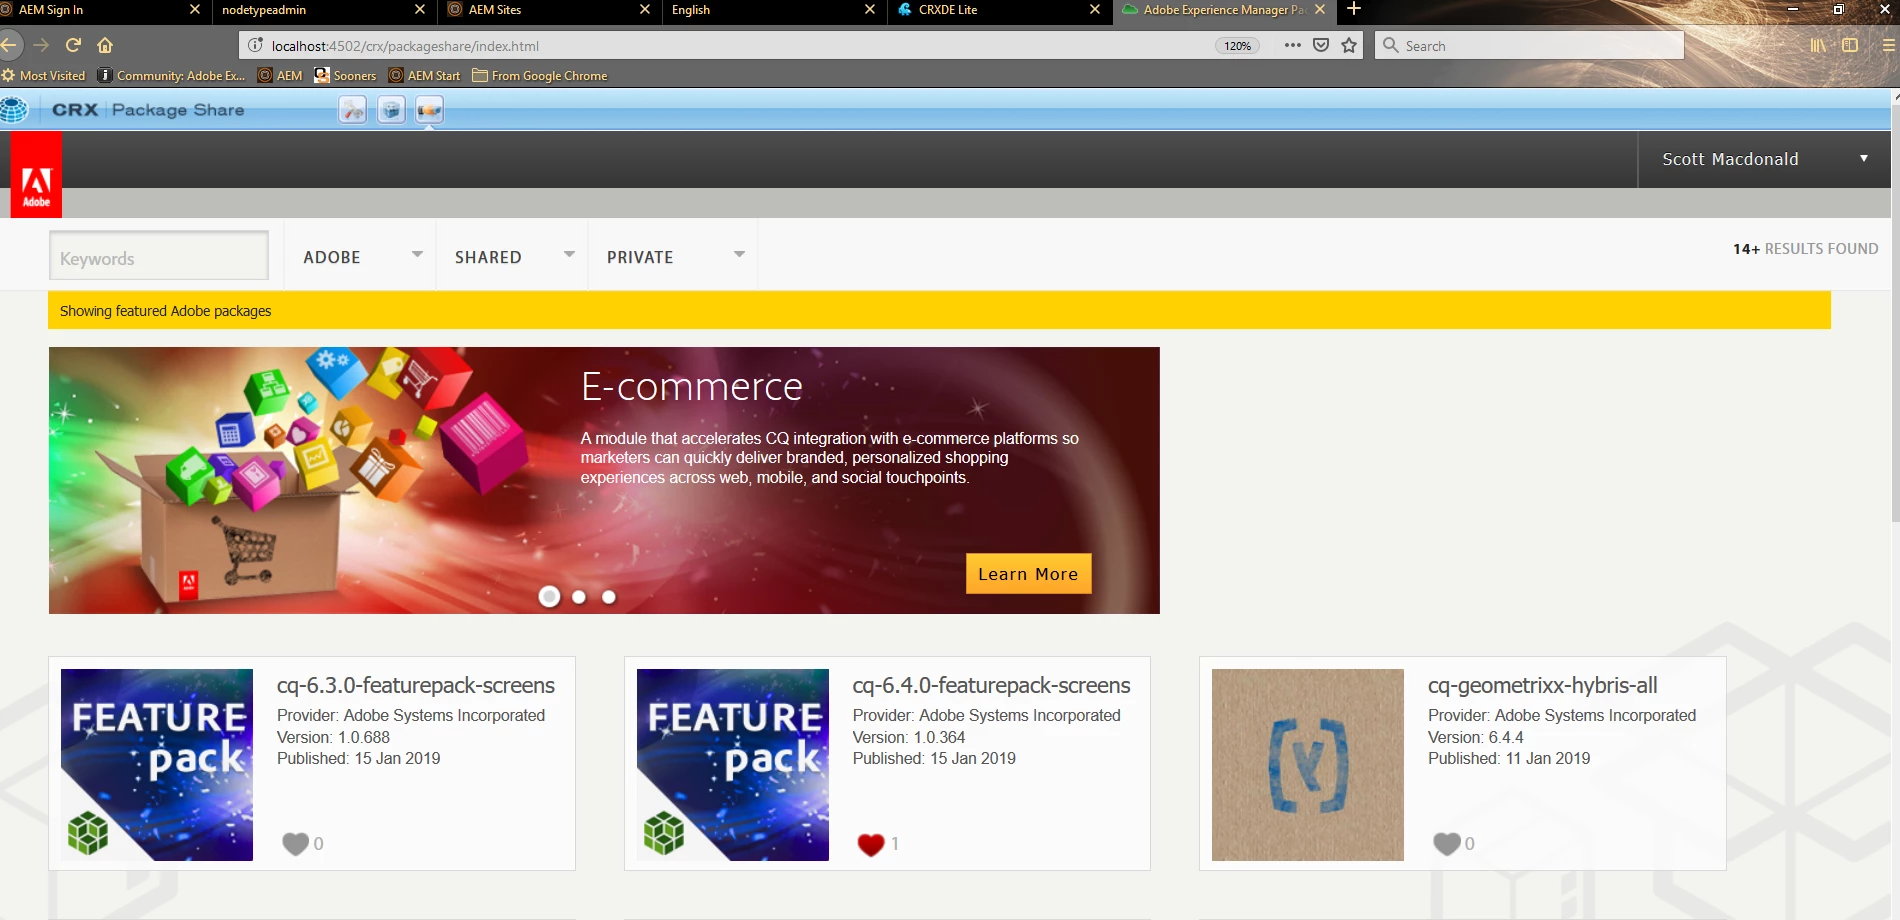This screenshot has height=920, width=1900.
Task: Bookmark this page with the star icon
Action: [x=1349, y=45]
